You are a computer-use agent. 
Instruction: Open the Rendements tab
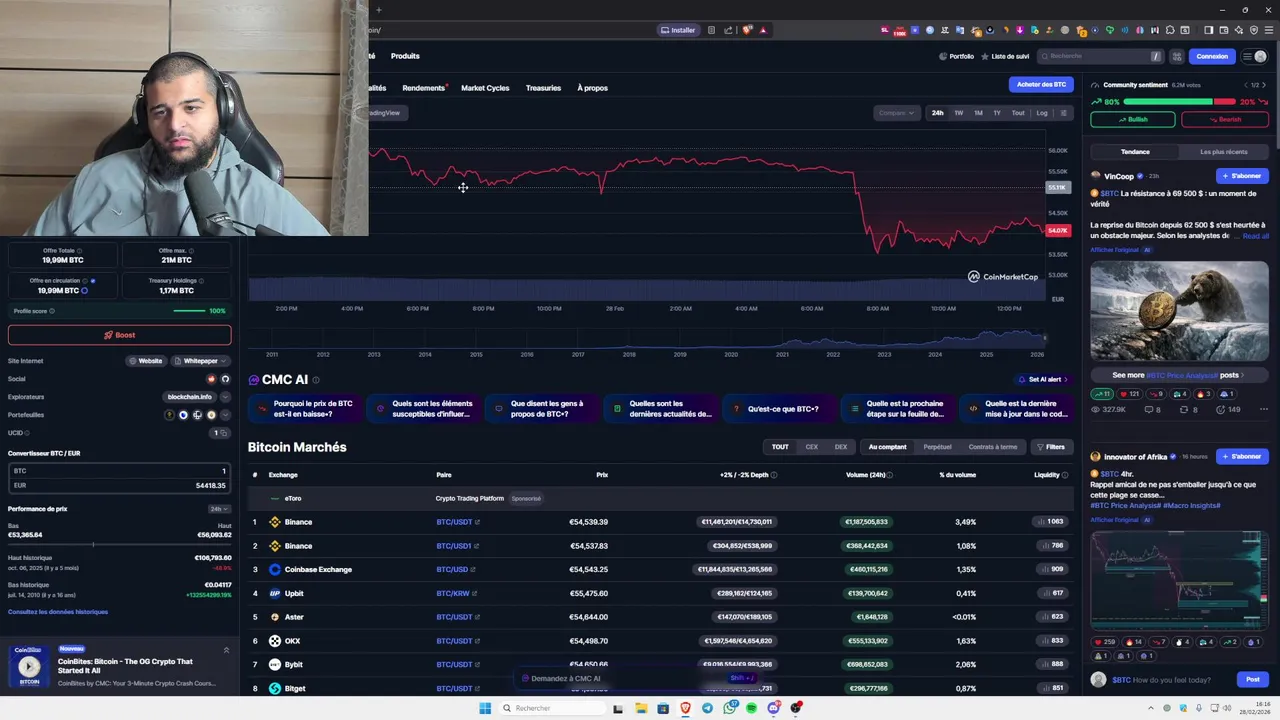click(424, 88)
